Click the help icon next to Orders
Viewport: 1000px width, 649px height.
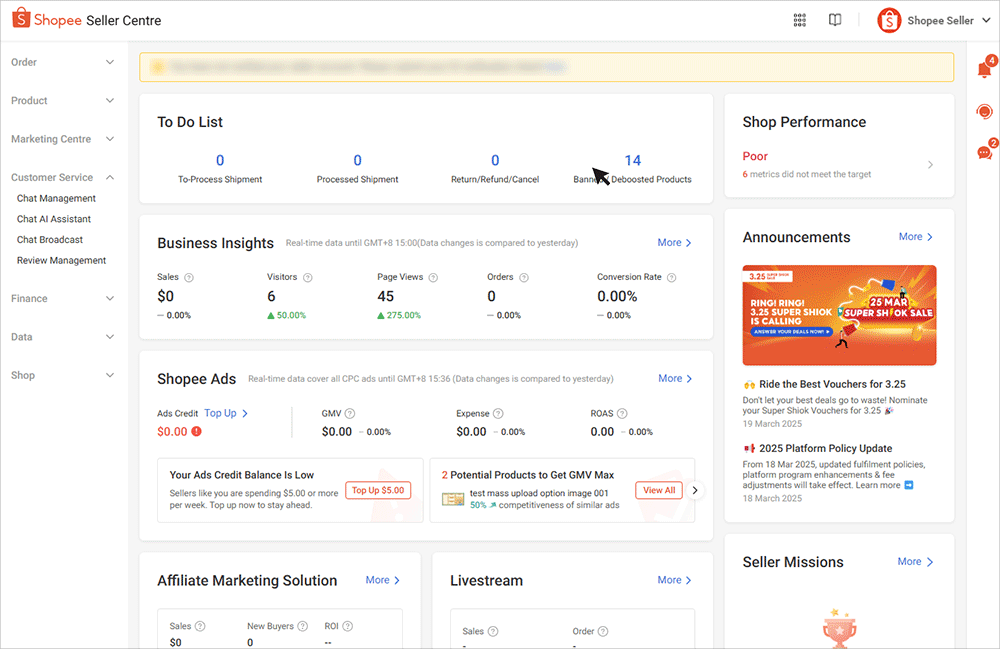click(x=524, y=277)
